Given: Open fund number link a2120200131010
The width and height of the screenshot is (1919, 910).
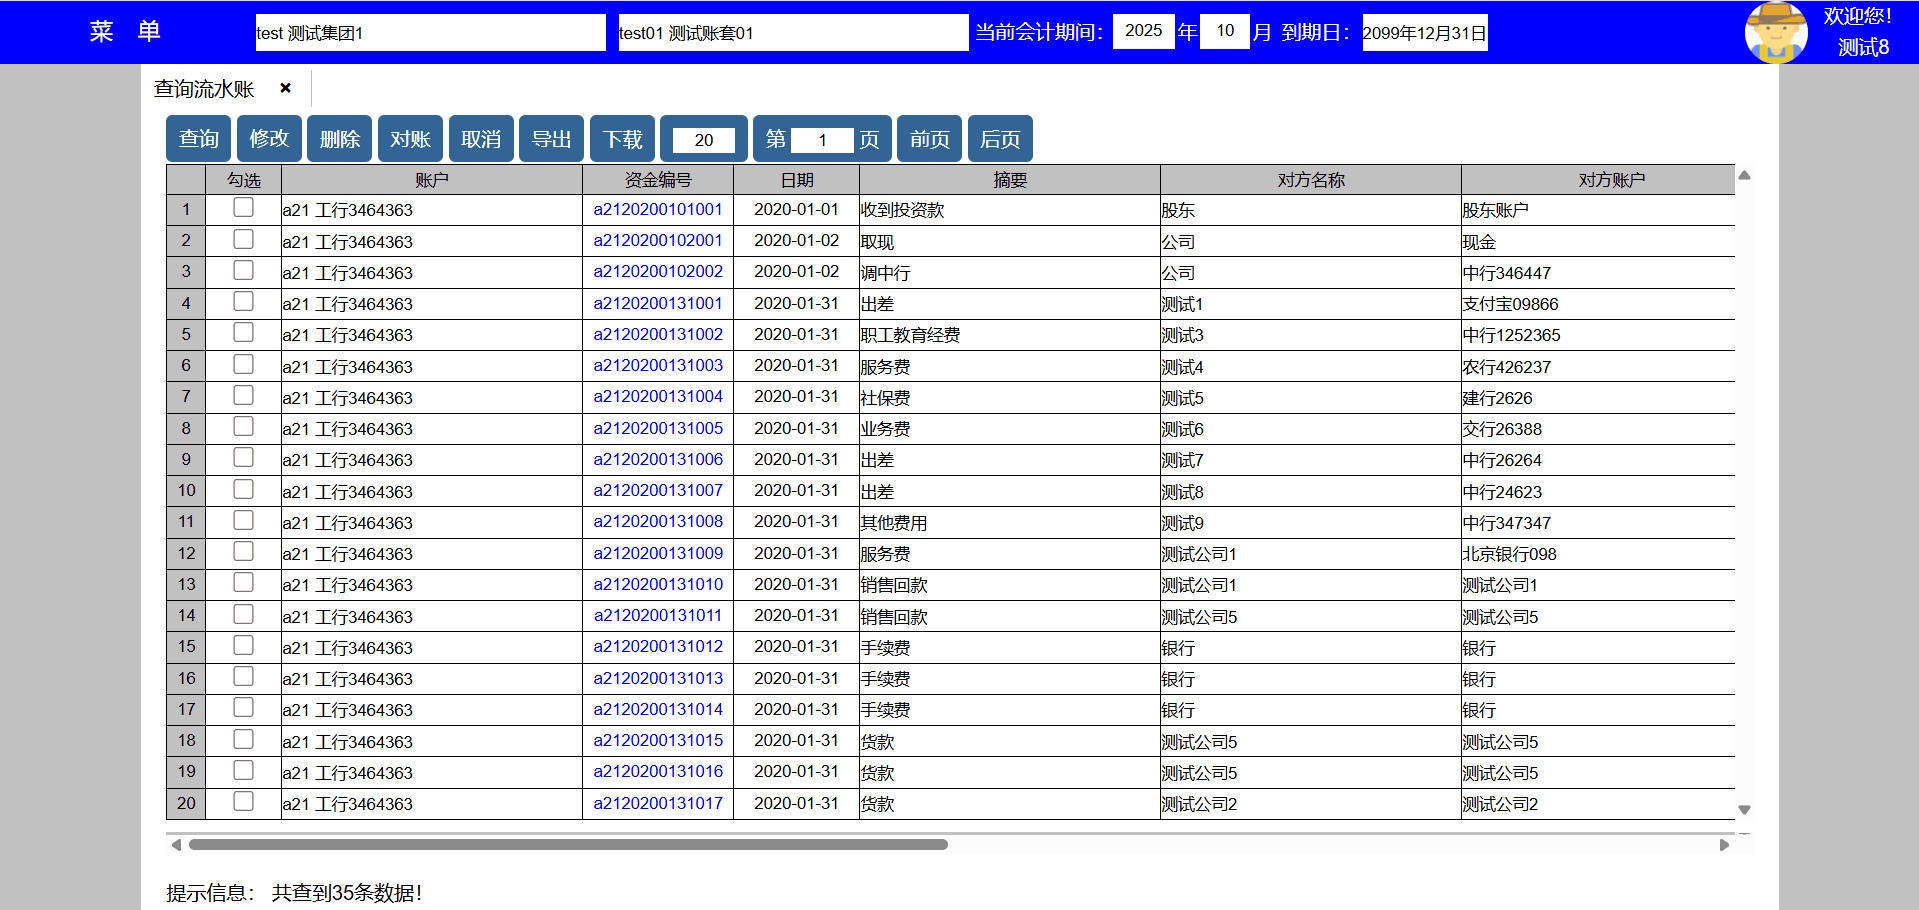Looking at the screenshot, I should (x=658, y=584).
